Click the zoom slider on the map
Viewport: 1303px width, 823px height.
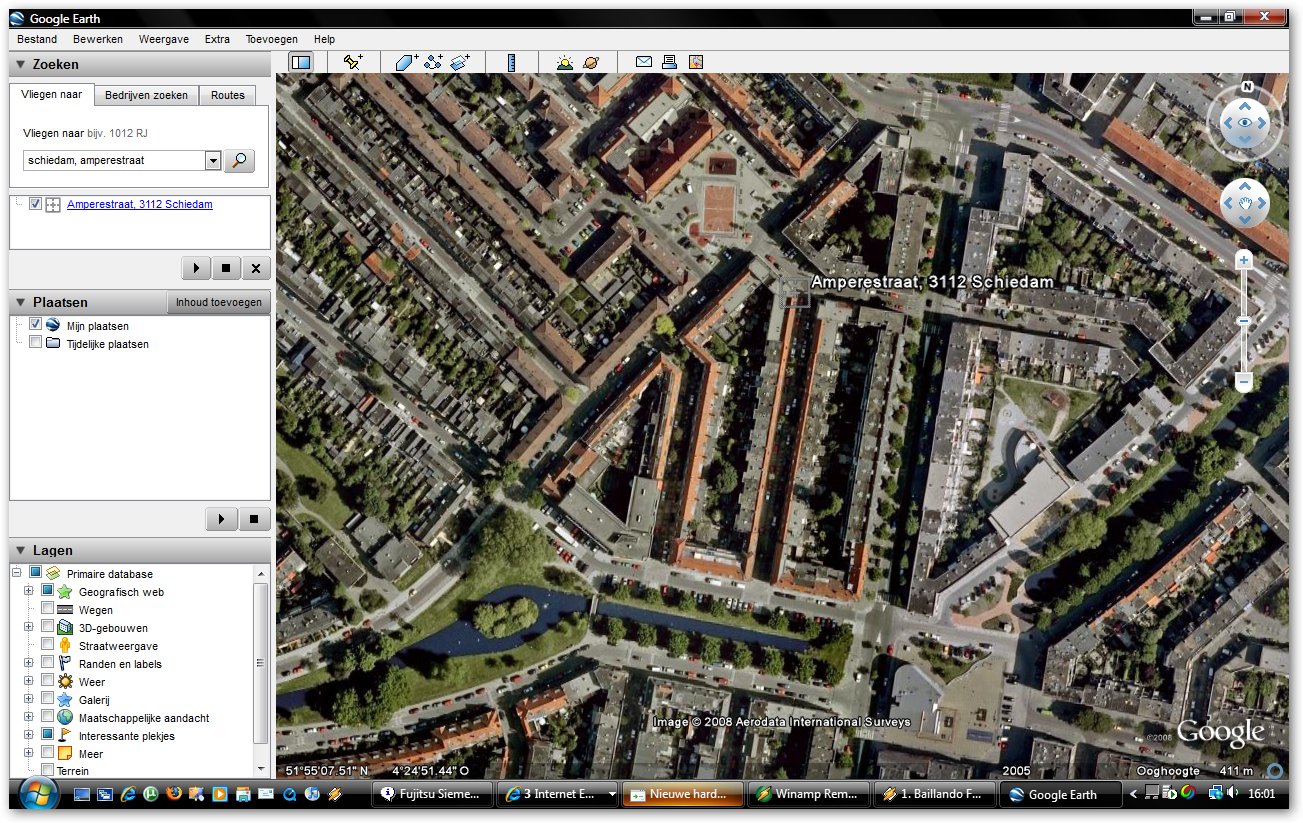[1244, 321]
